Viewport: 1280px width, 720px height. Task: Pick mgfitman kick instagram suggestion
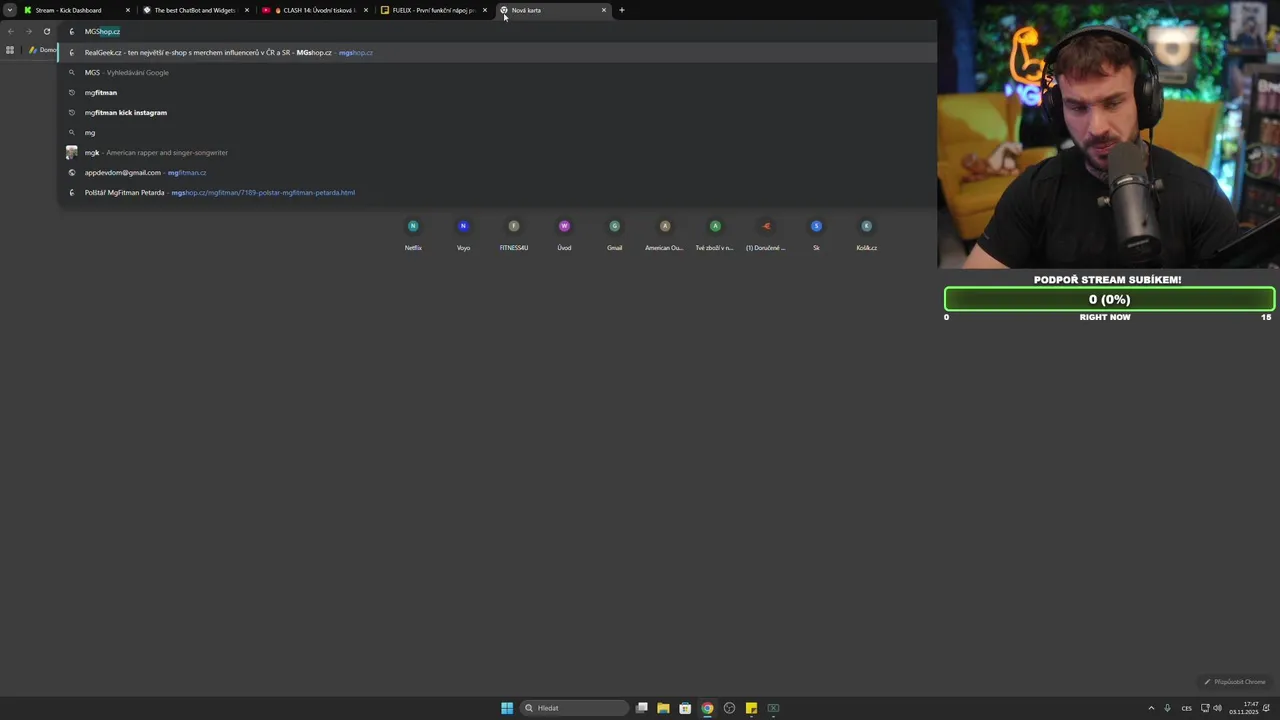tap(497, 112)
